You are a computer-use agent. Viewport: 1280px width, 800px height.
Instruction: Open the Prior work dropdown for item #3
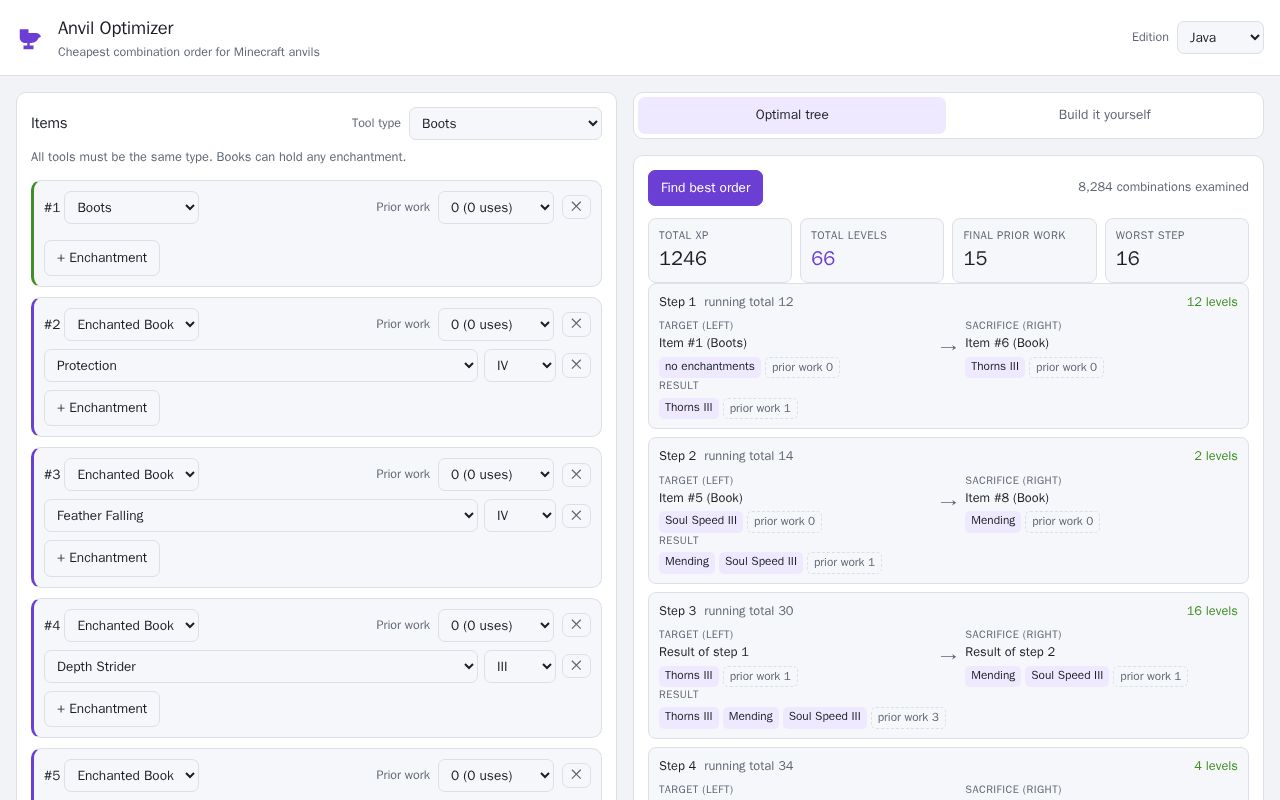tap(496, 474)
